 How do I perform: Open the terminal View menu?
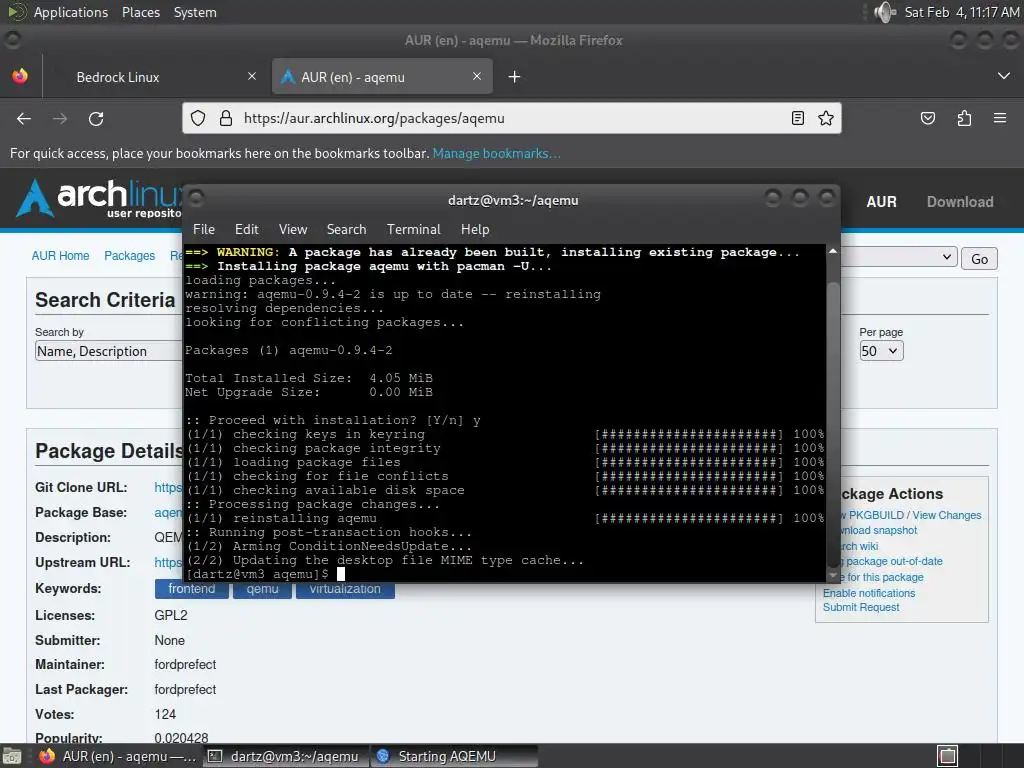pyautogui.click(x=293, y=229)
